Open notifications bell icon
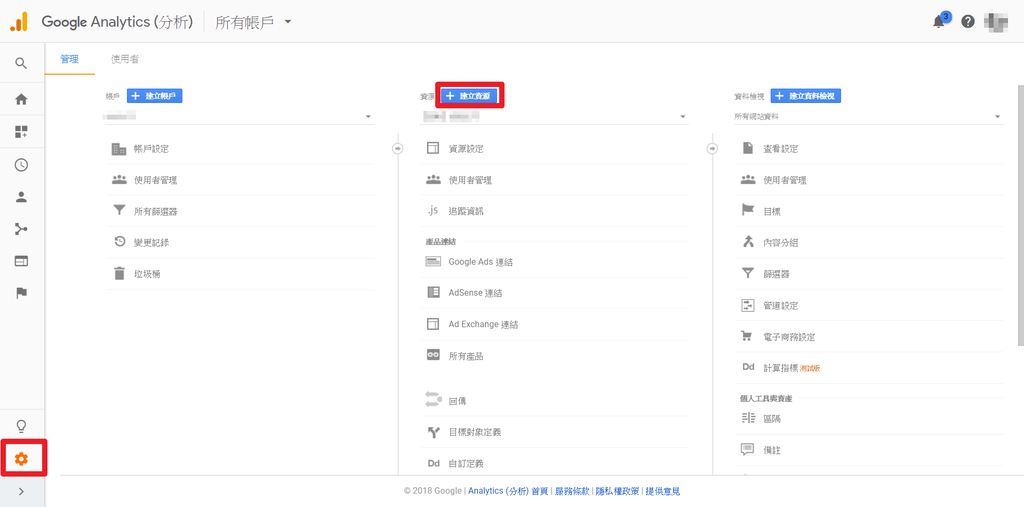This screenshot has height=507, width=1024. tap(939, 22)
